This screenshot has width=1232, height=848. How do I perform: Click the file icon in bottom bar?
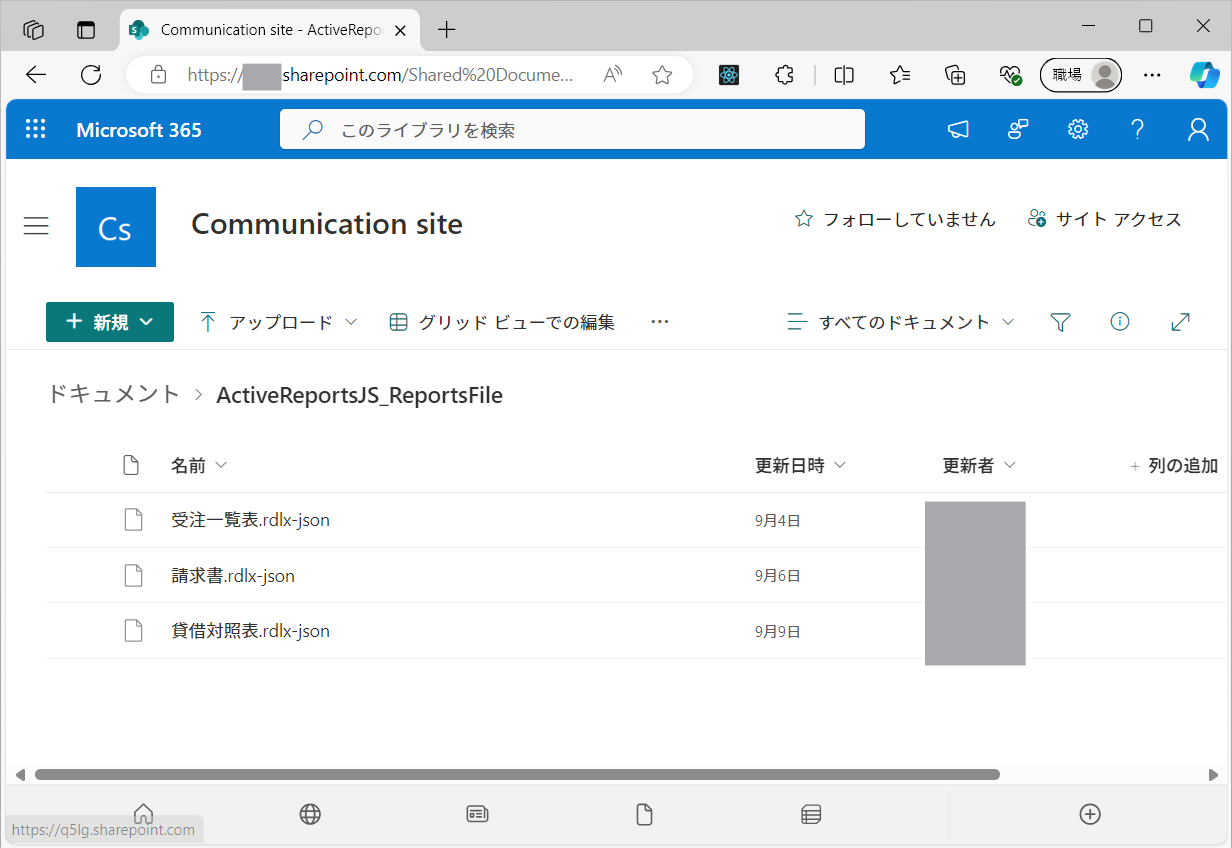[x=645, y=814]
